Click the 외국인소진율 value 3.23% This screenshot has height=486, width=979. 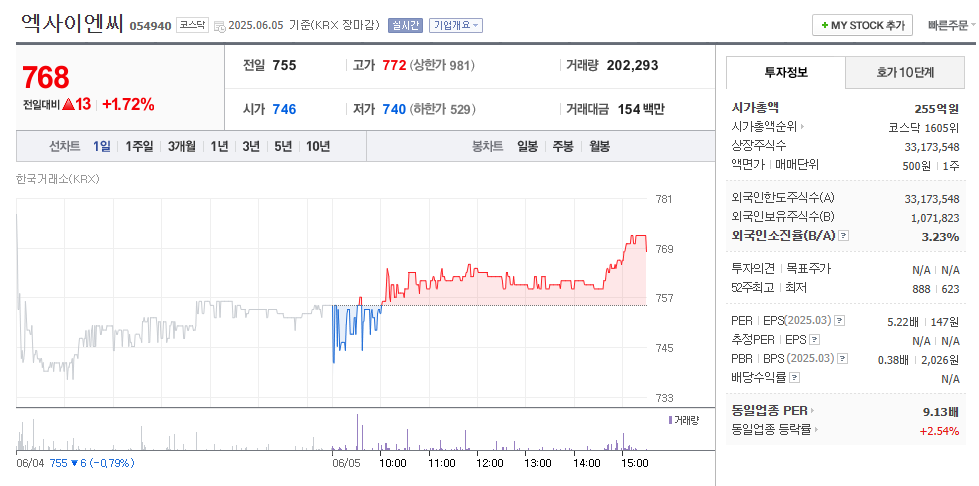[x=940, y=236]
